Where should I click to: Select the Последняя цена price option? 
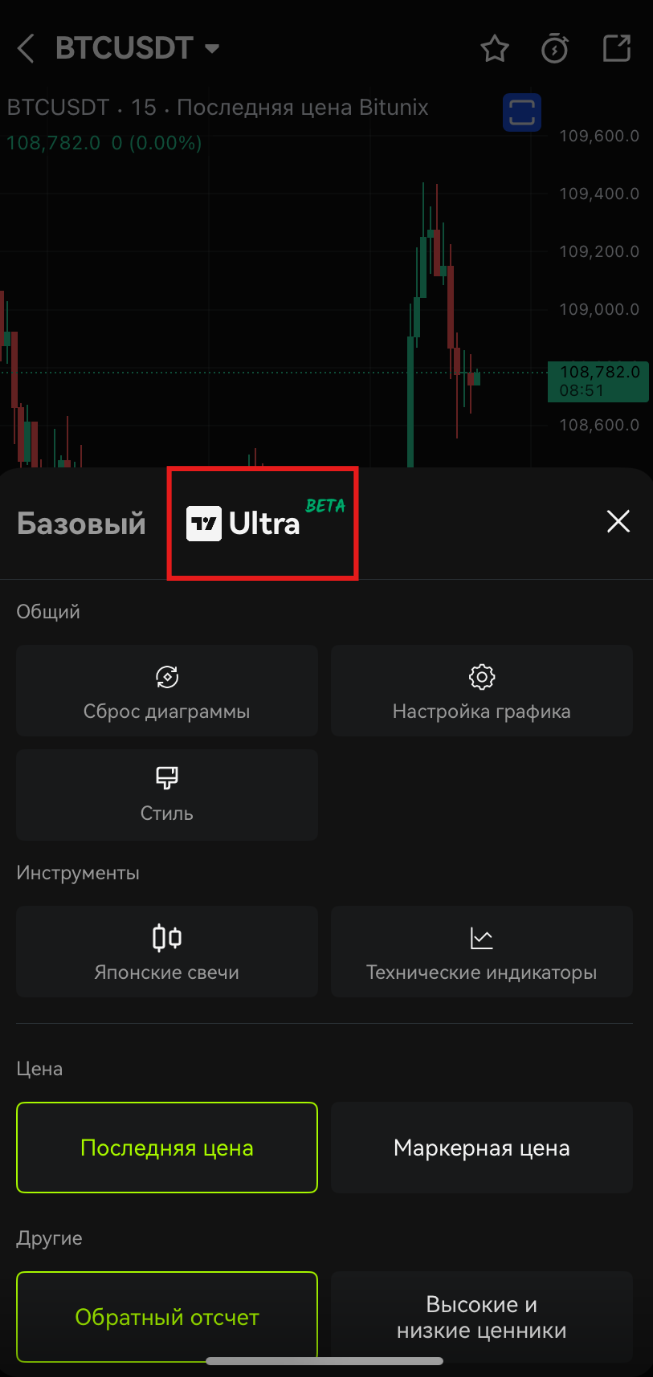tap(167, 1148)
